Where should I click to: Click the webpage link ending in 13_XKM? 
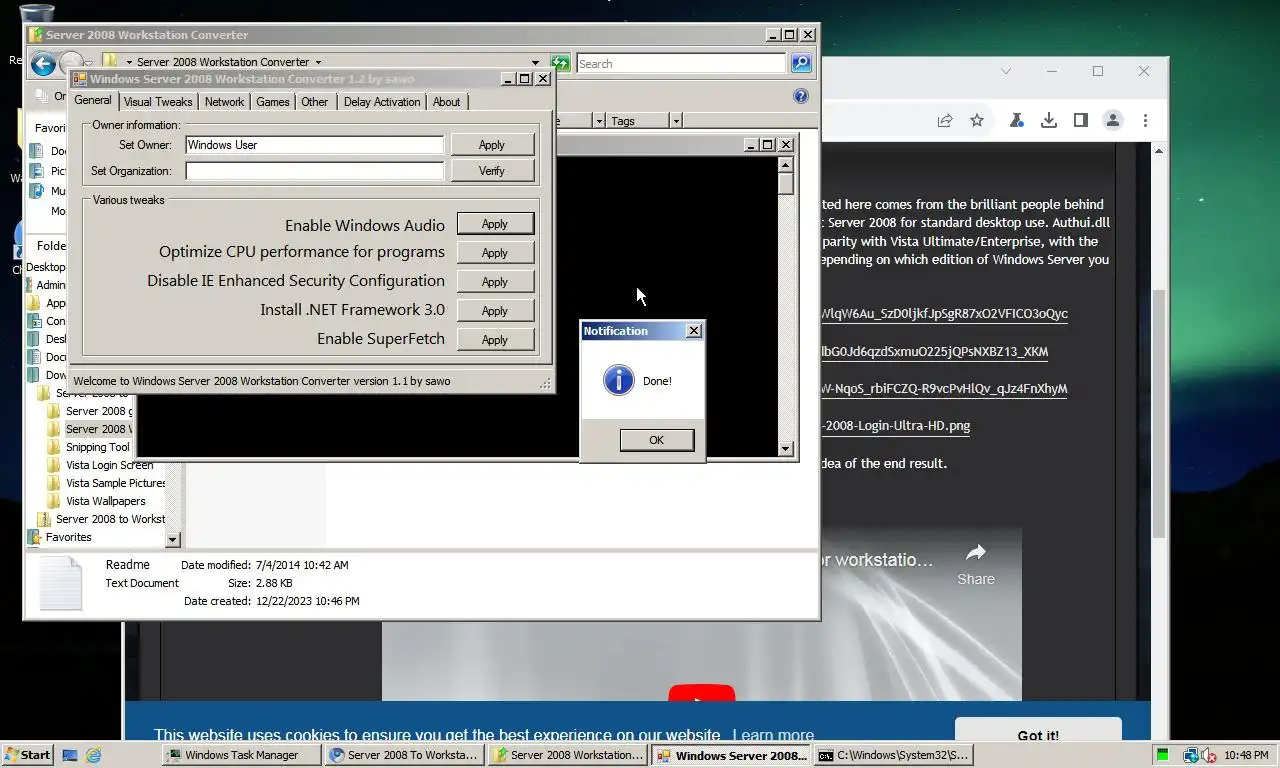934,351
